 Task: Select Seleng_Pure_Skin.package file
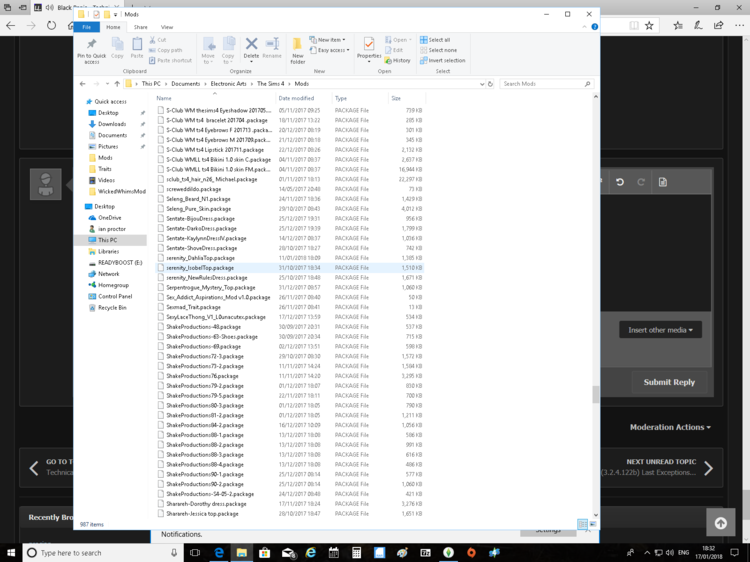click(289, 209)
